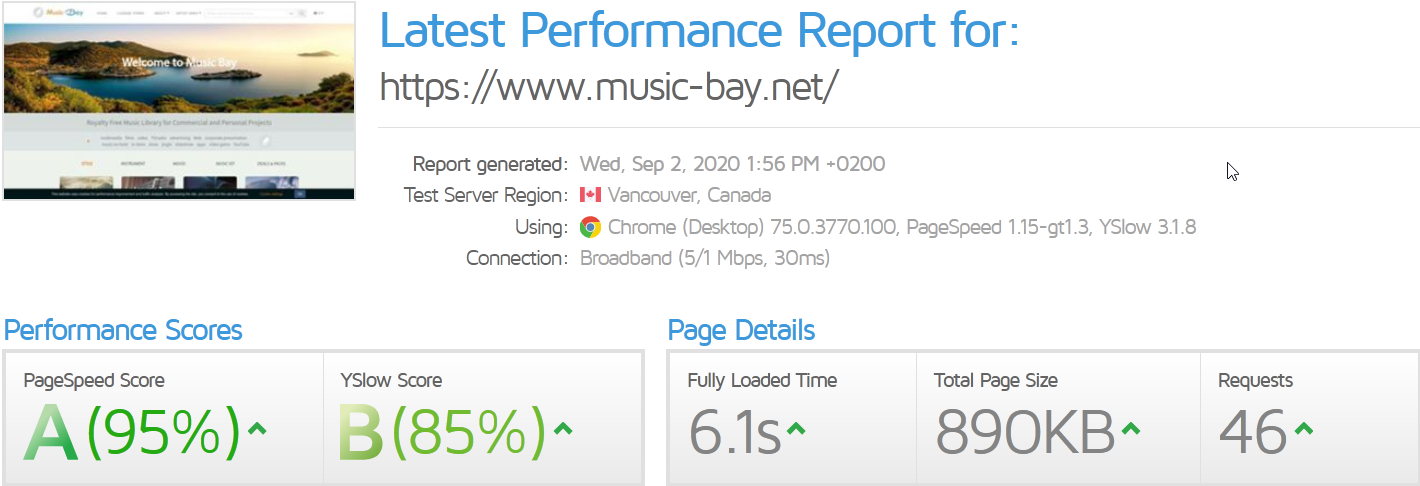Click the arrow beside YSlow Score 85%
The width and height of the screenshot is (1420, 486).
pyautogui.click(x=563, y=429)
